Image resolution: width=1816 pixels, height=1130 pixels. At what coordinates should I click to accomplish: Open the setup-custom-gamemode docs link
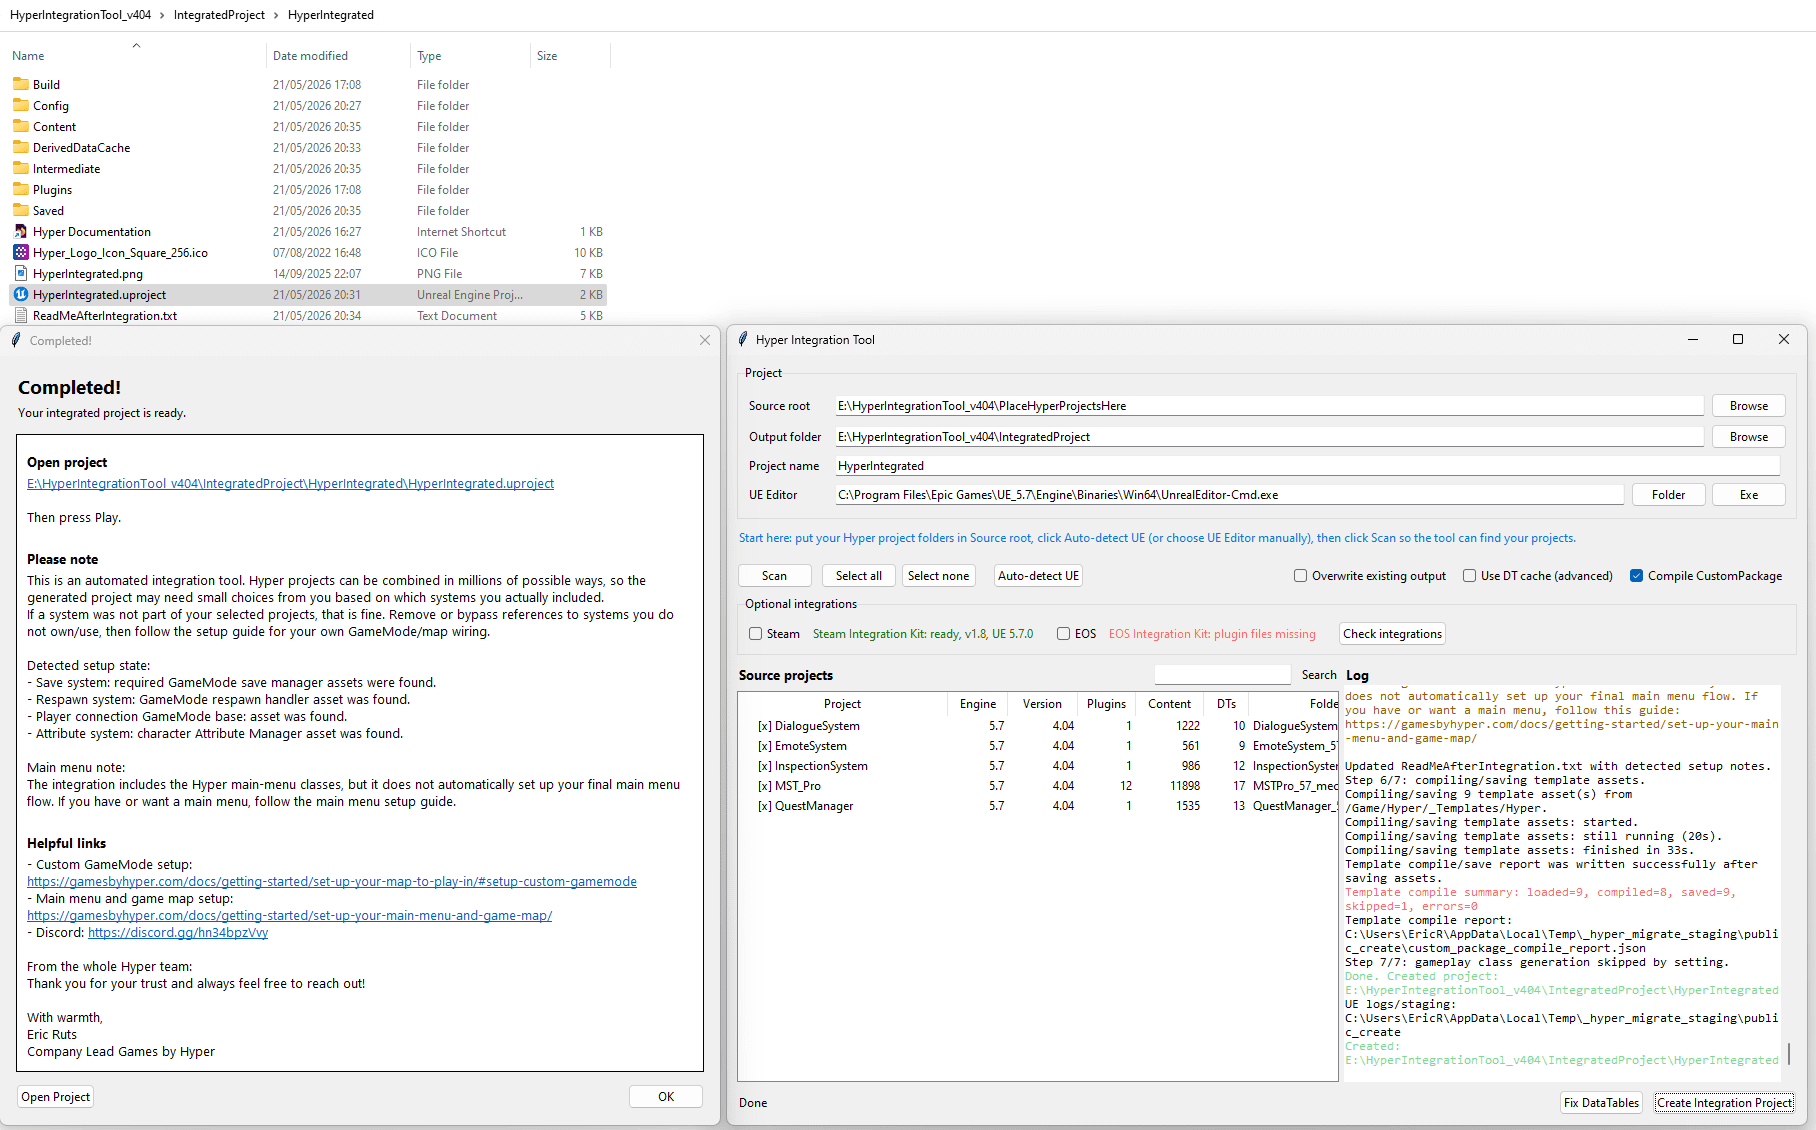pos(332,882)
